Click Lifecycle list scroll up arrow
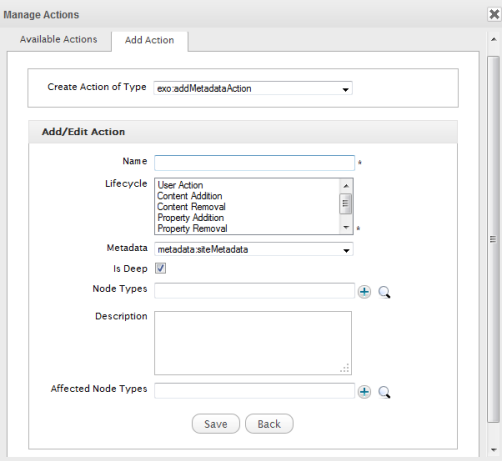This screenshot has width=502, height=461. [346, 185]
